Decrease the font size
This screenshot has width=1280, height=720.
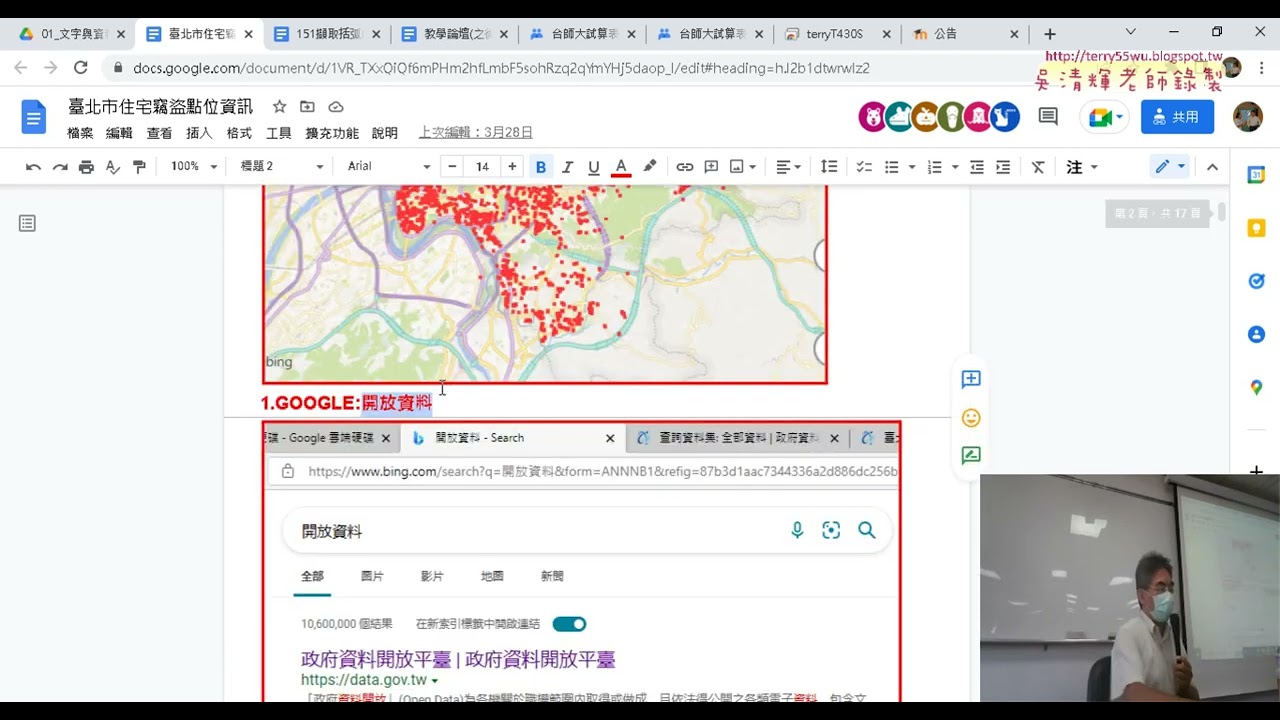(453, 167)
